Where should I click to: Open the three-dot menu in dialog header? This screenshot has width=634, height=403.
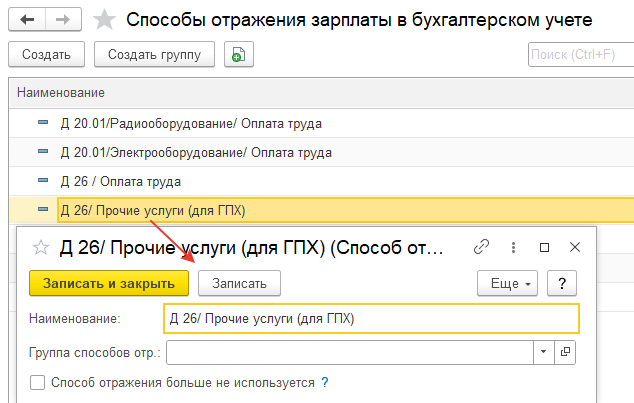[x=513, y=247]
